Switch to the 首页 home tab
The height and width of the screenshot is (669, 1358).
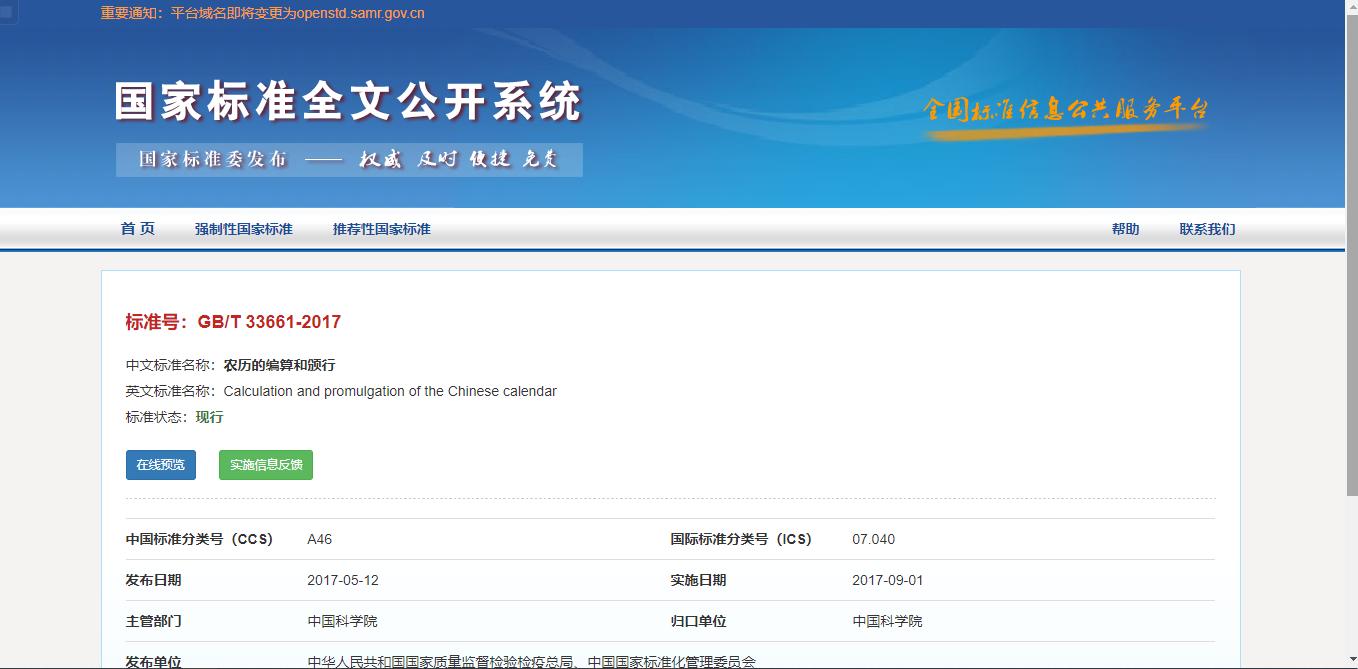point(136,229)
